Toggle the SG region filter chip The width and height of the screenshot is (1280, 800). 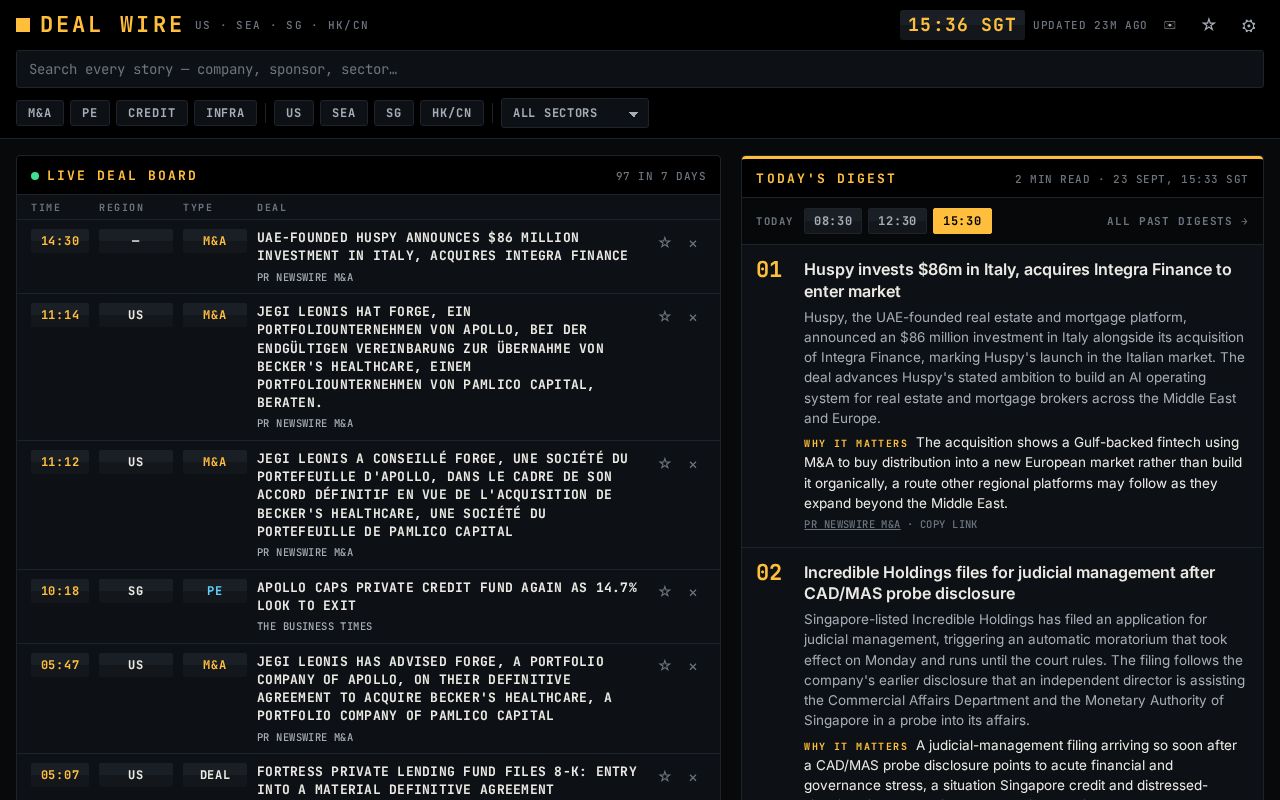click(394, 113)
